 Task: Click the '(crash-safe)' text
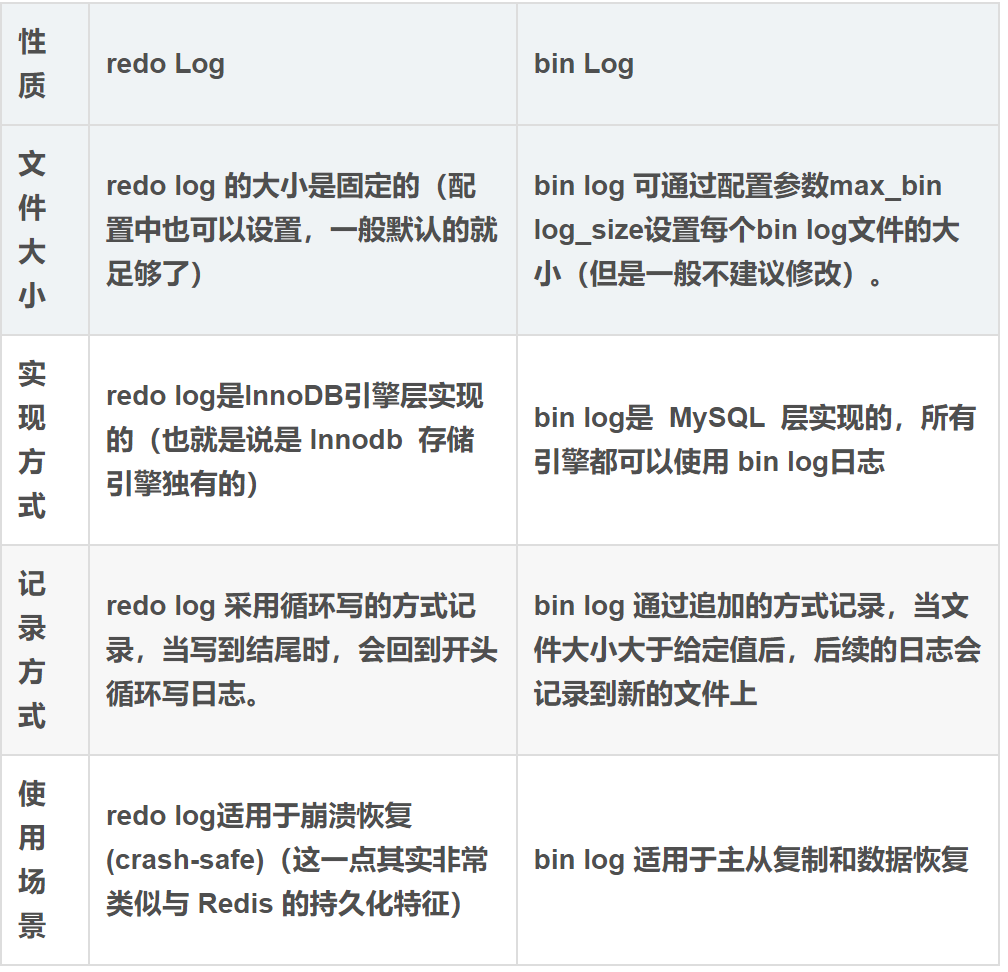tap(185, 861)
